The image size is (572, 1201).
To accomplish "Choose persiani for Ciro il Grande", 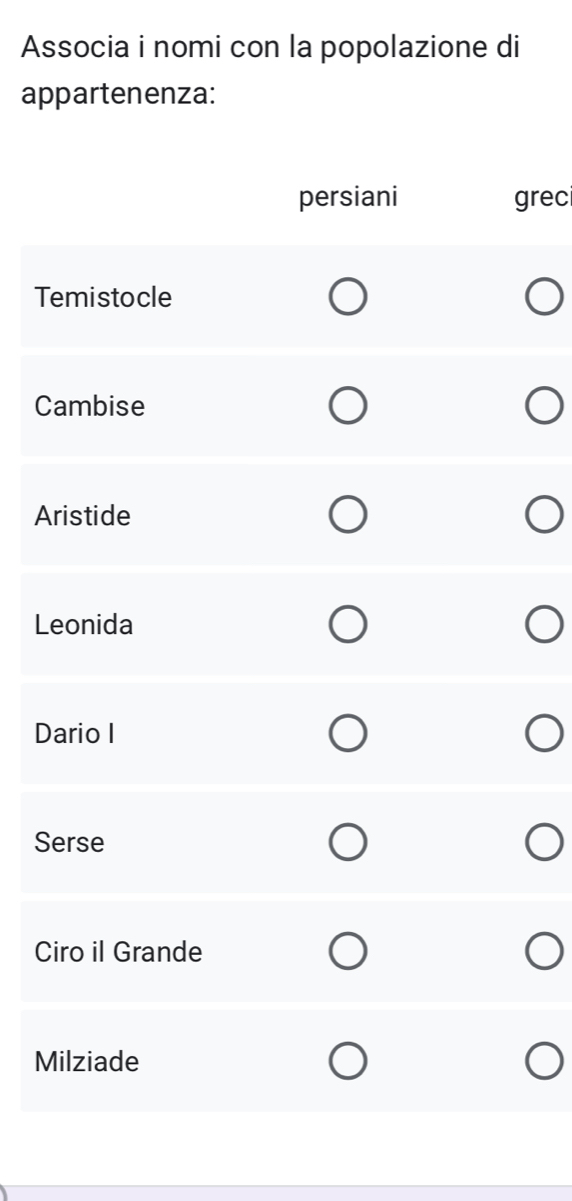I will (x=348, y=952).
